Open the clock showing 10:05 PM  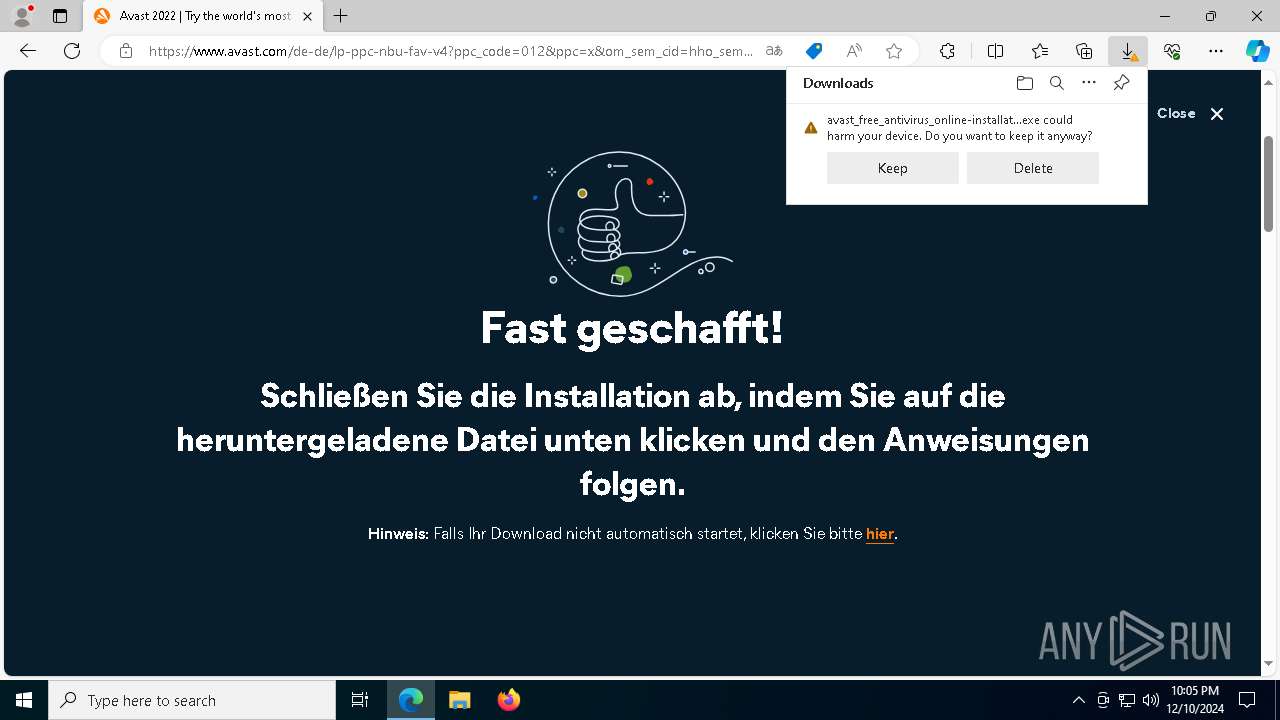coord(1196,700)
